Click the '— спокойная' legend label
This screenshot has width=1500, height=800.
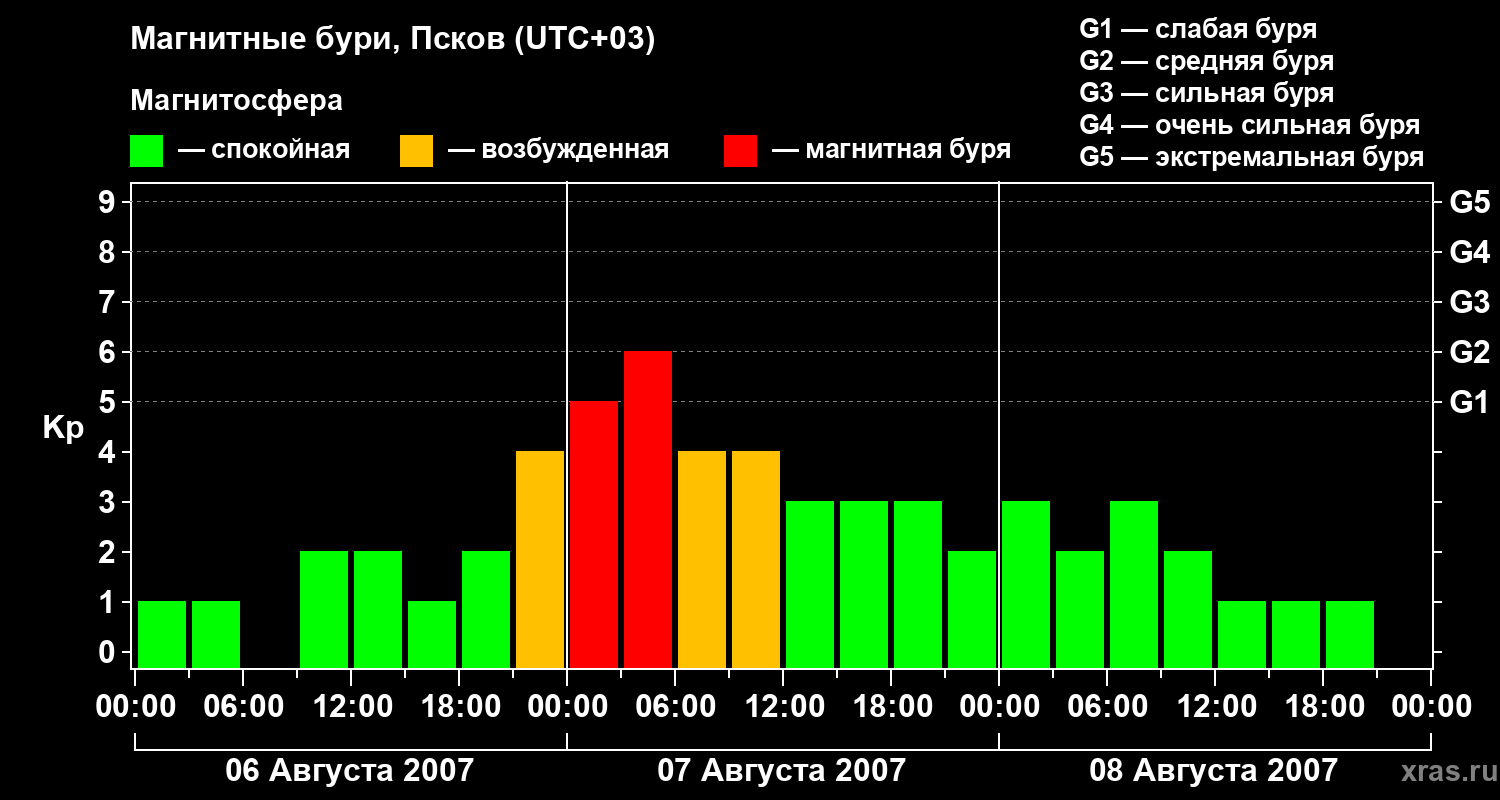click(x=264, y=151)
